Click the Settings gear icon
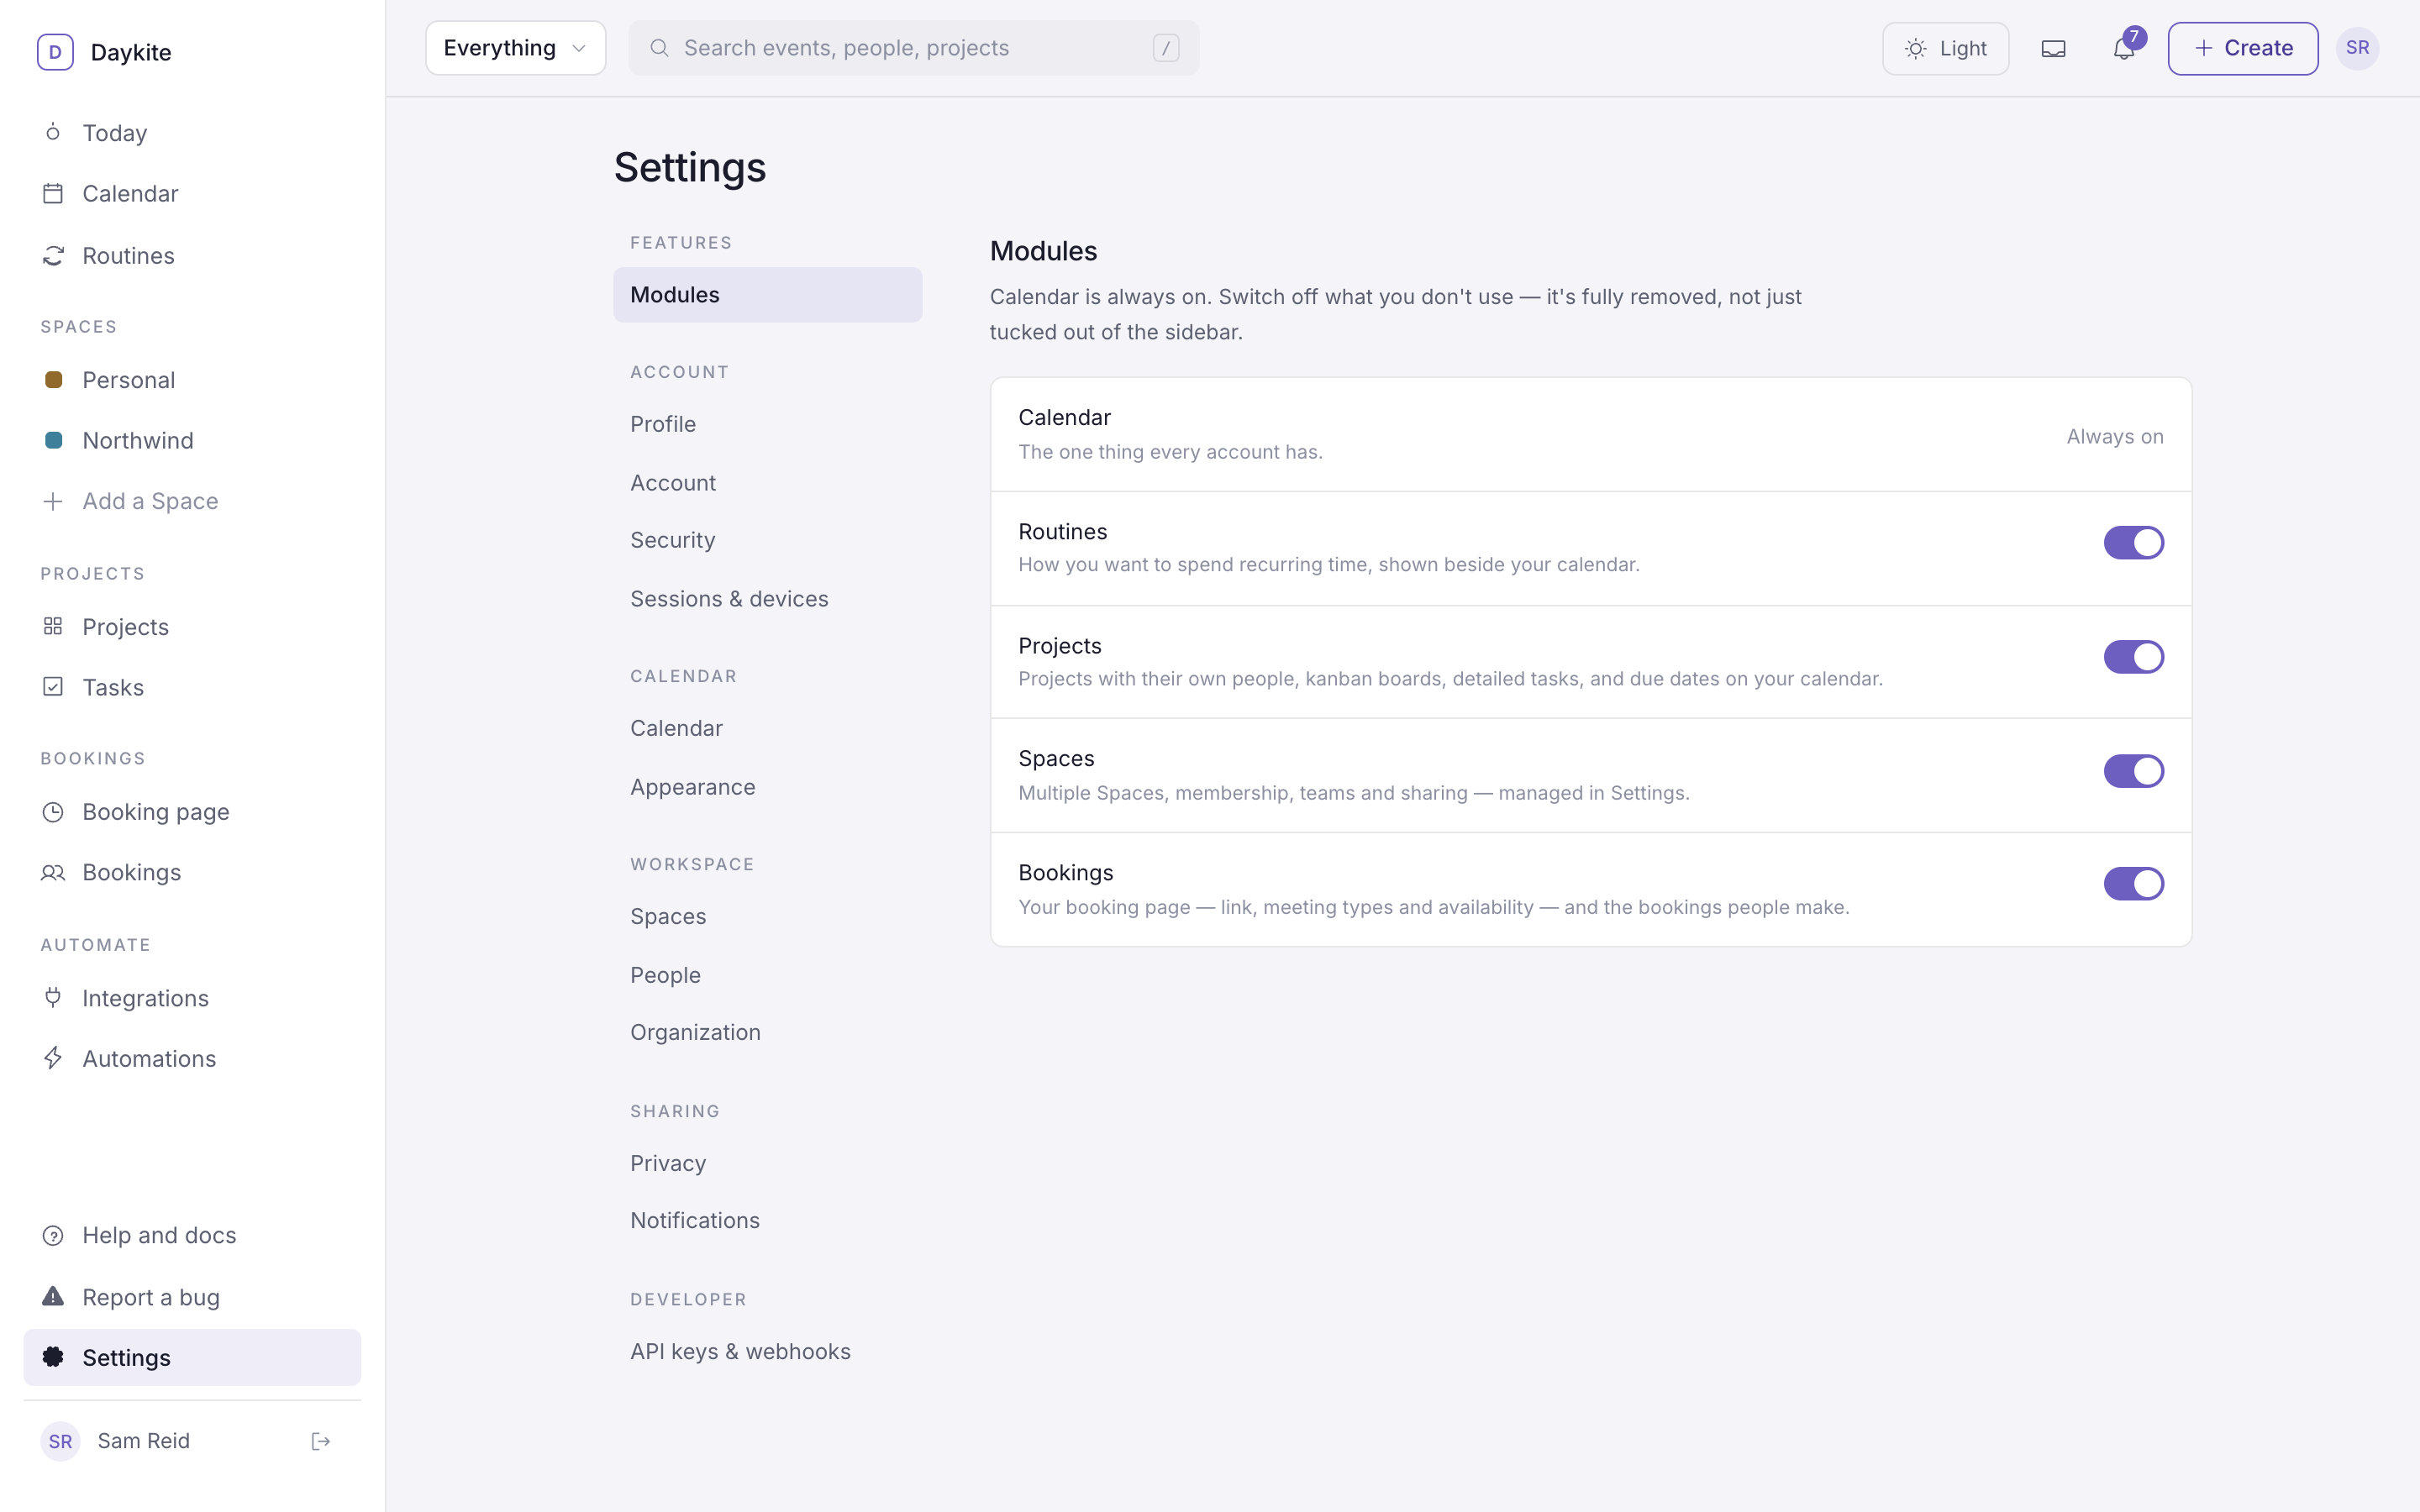2420x1512 pixels. [x=53, y=1357]
